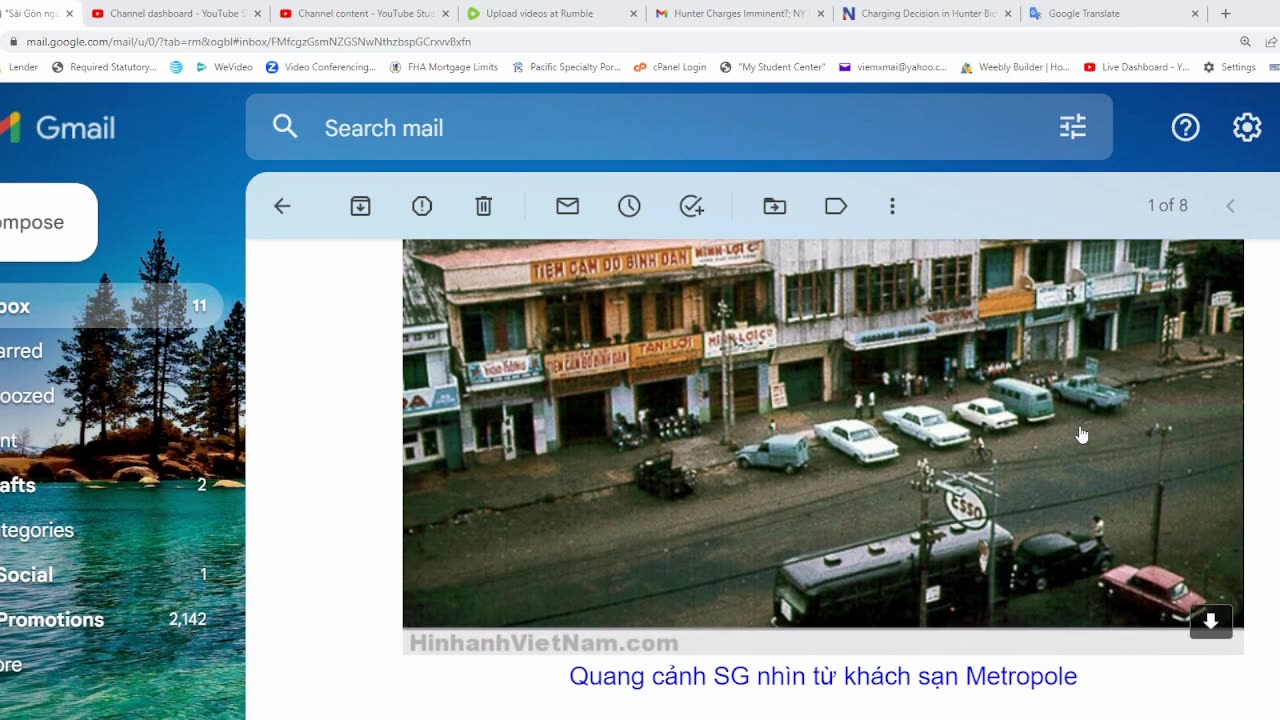Open the Inbox folder
1280x720 pixels.
(110, 306)
